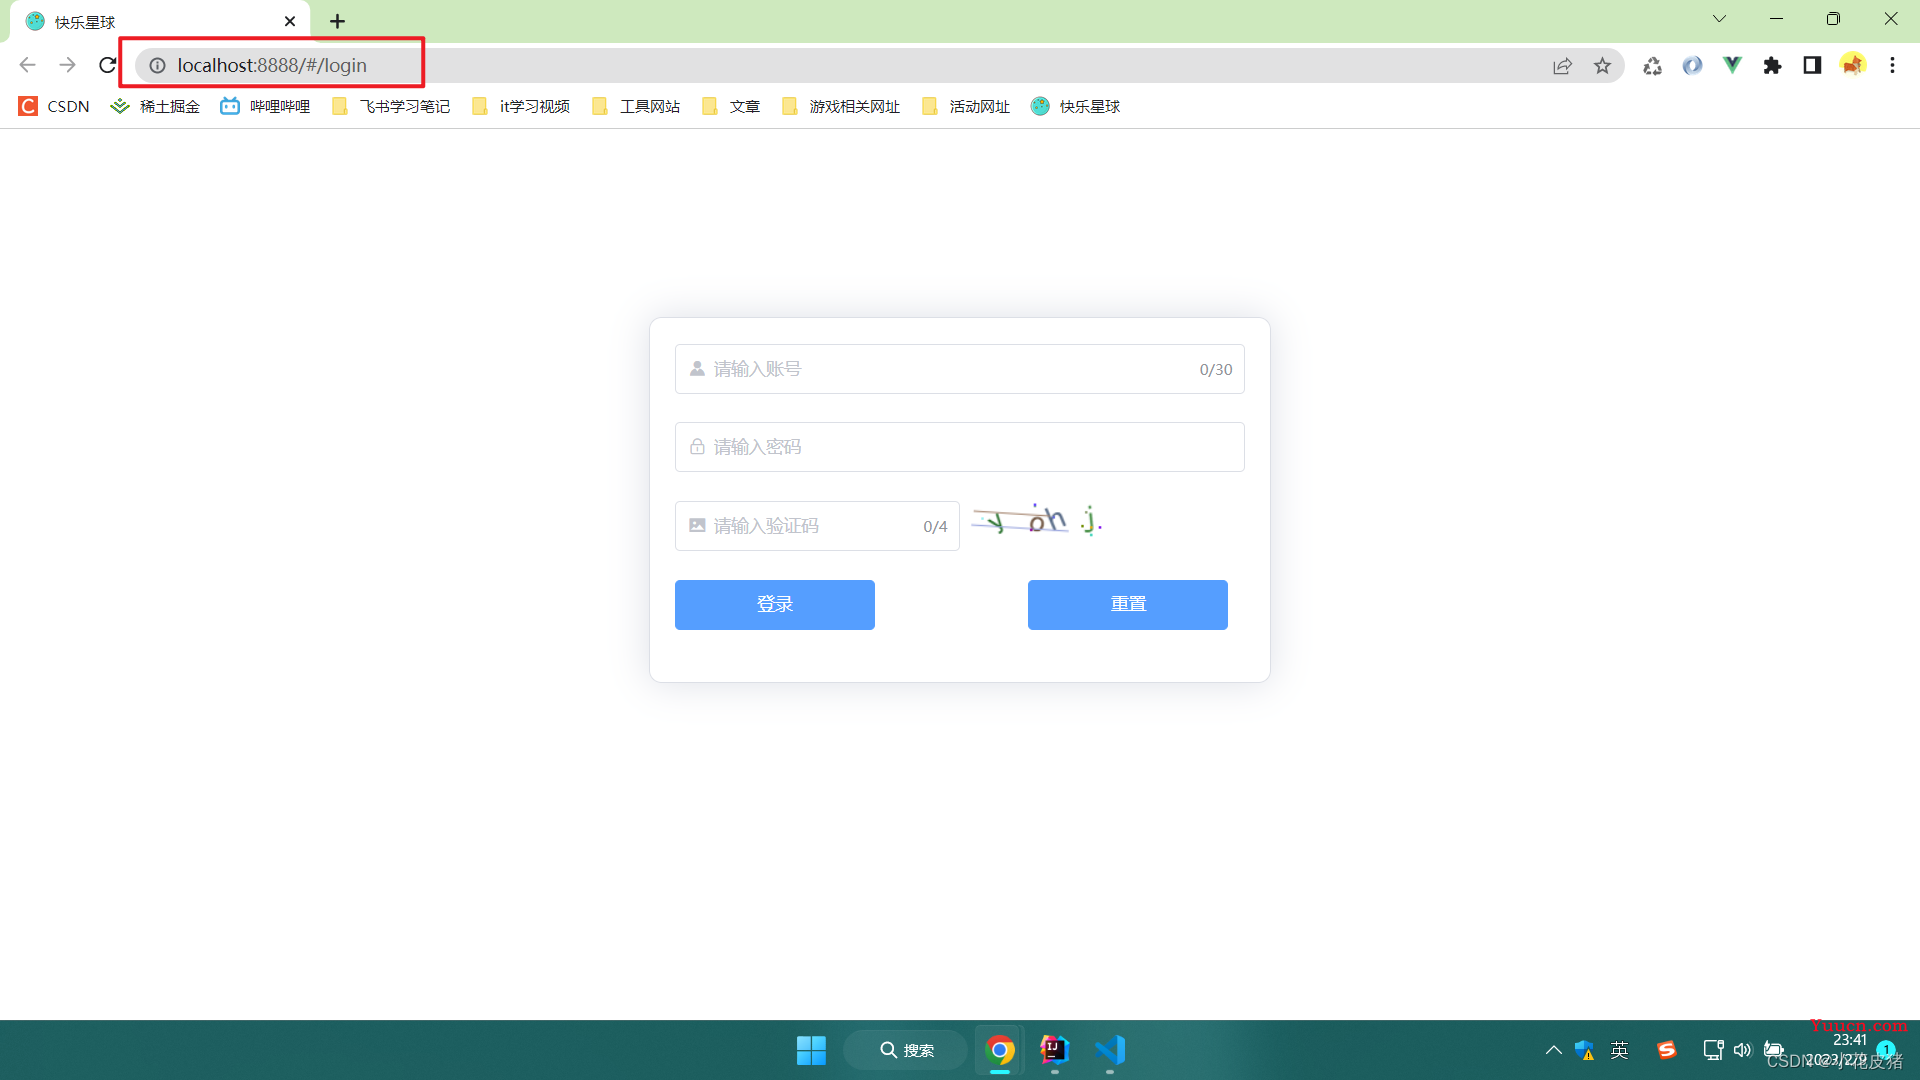Viewport: 1920px width, 1080px height.
Task: Click the taskbar 搜索 search box
Action: pyautogui.click(x=906, y=1050)
